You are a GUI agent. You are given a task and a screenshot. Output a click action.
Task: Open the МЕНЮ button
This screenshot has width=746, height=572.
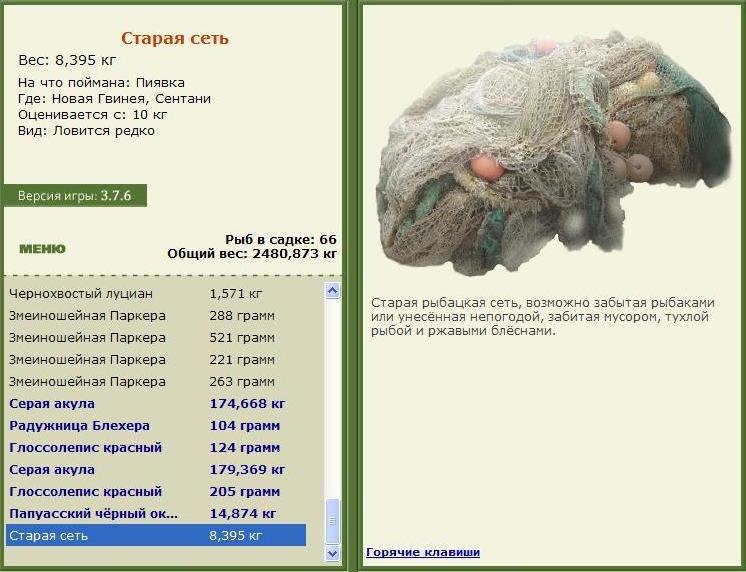[x=42, y=249]
